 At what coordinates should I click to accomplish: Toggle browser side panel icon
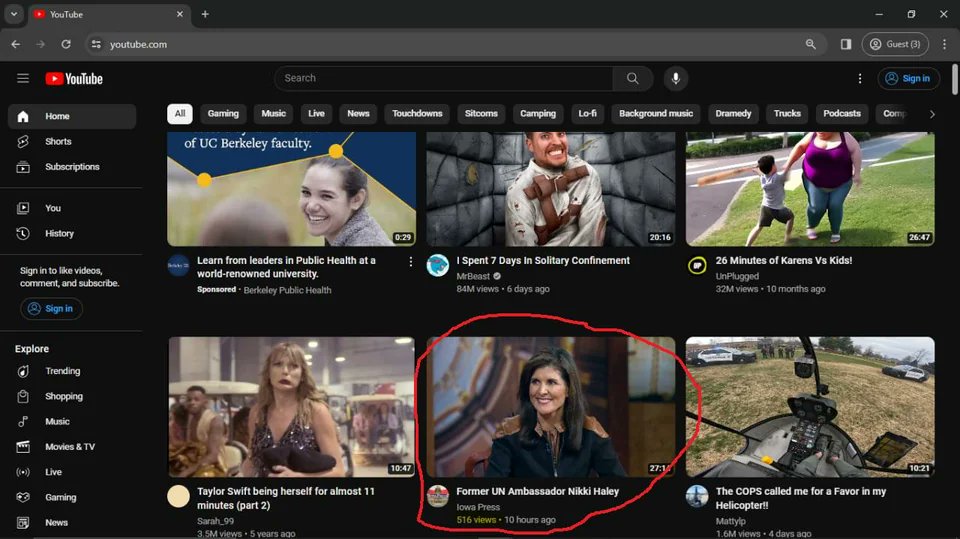tap(846, 44)
